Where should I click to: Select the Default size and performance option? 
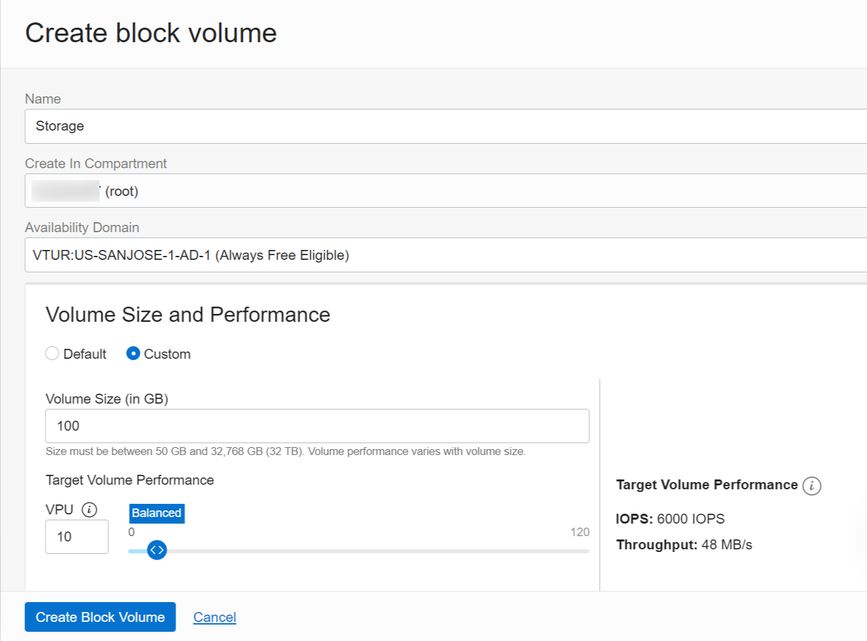point(52,353)
